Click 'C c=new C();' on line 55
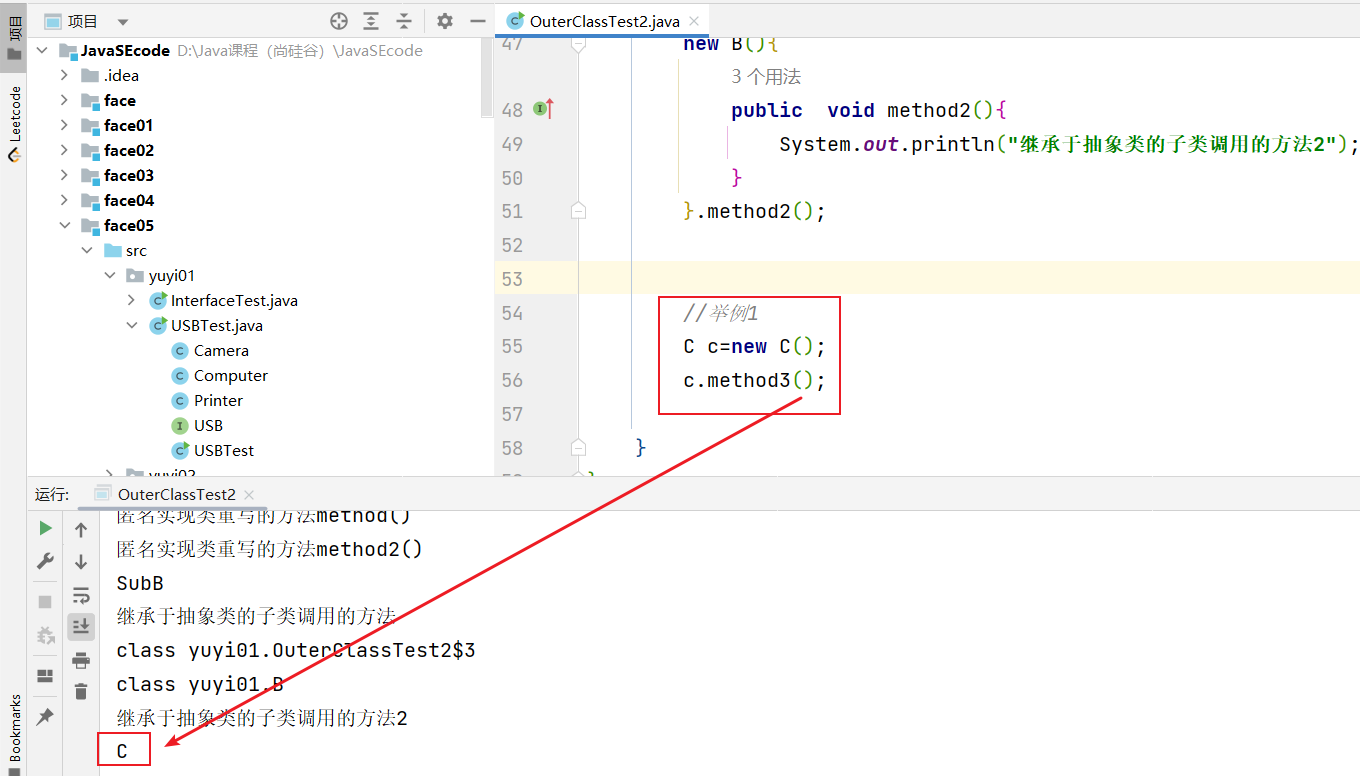 (x=755, y=347)
